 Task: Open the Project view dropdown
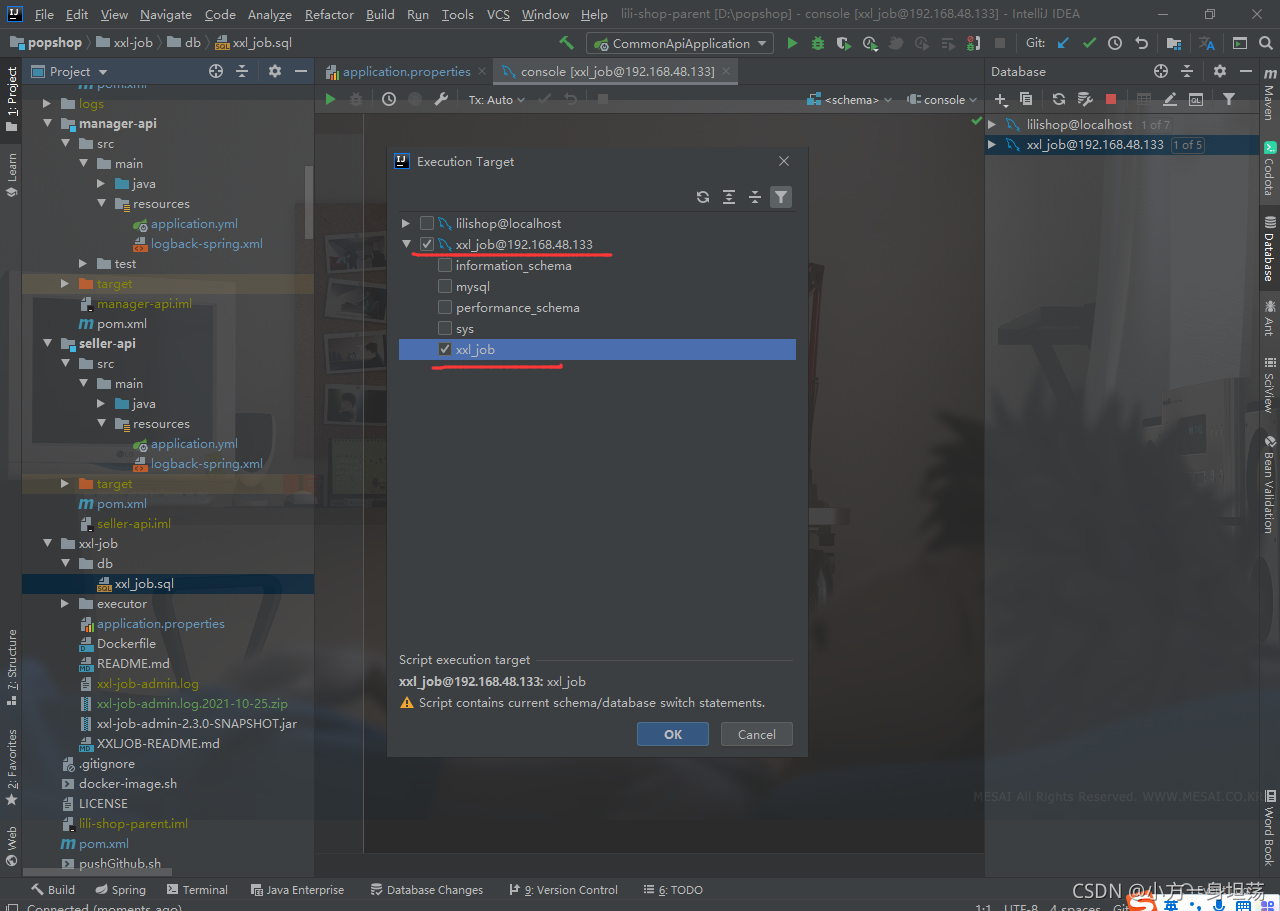(x=70, y=71)
